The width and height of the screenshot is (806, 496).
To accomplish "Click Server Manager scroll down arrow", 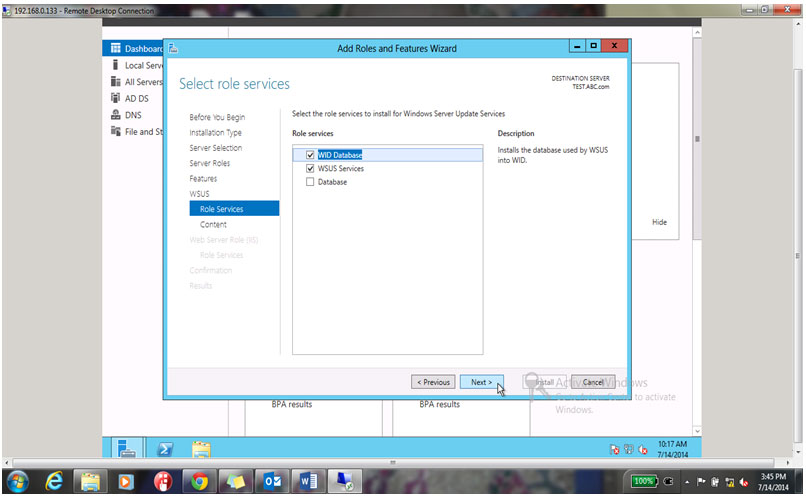I will coord(697,431).
